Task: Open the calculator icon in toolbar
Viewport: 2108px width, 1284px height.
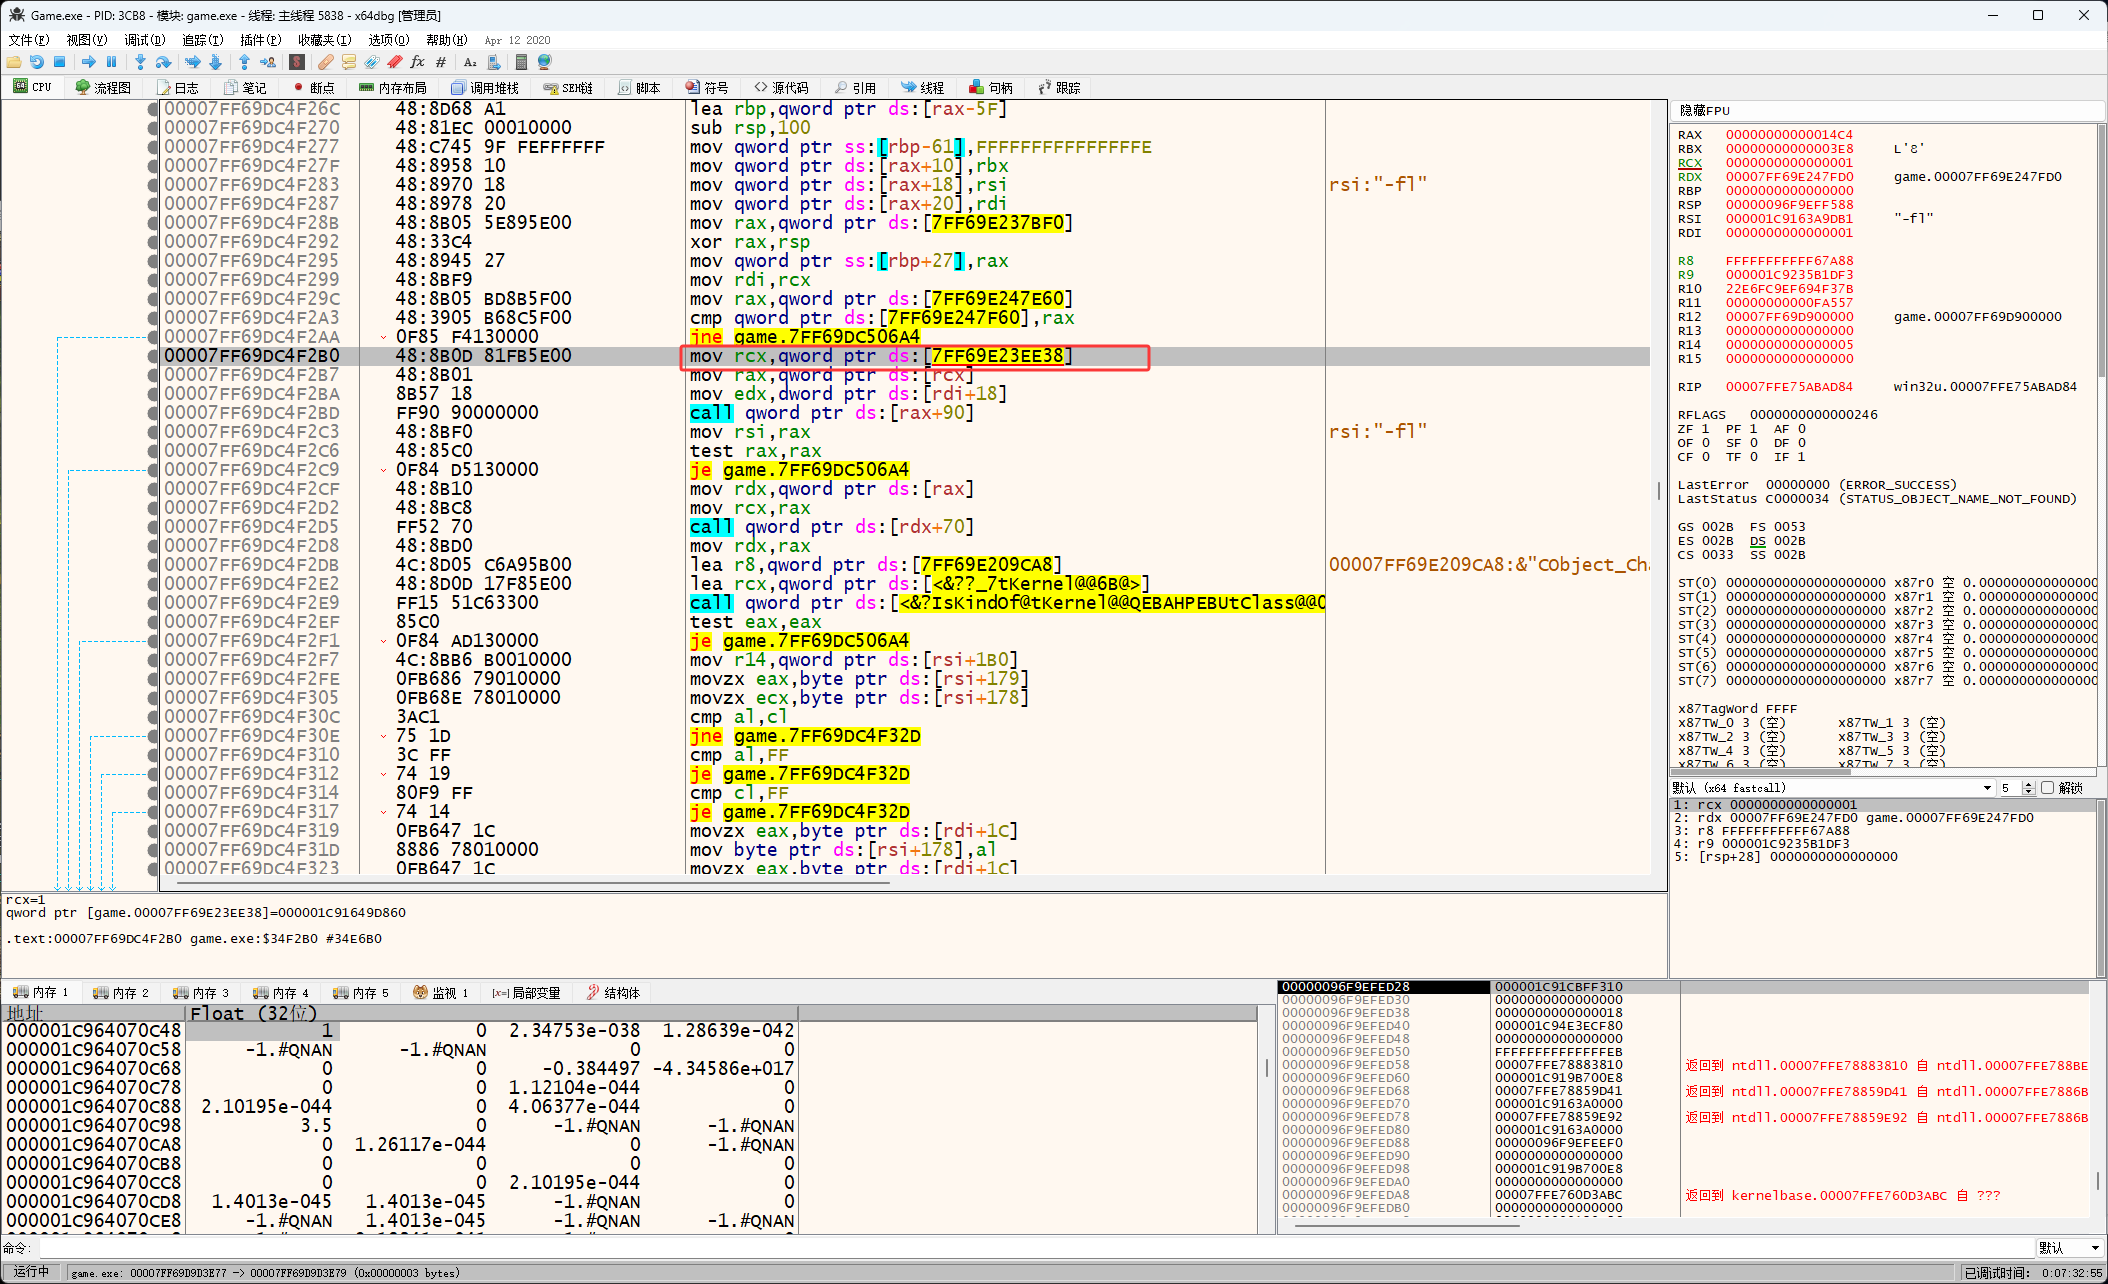Action: coord(521,62)
